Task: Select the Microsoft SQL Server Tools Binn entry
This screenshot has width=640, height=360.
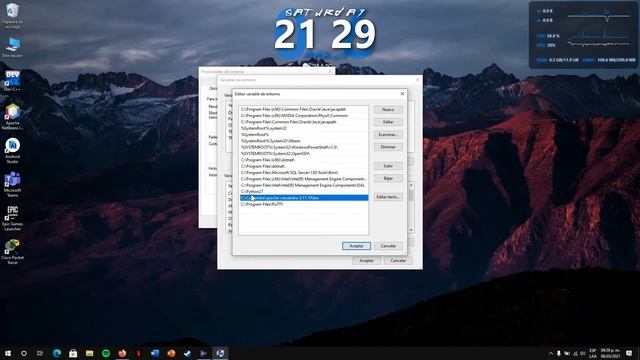Action: pyautogui.click(x=304, y=173)
